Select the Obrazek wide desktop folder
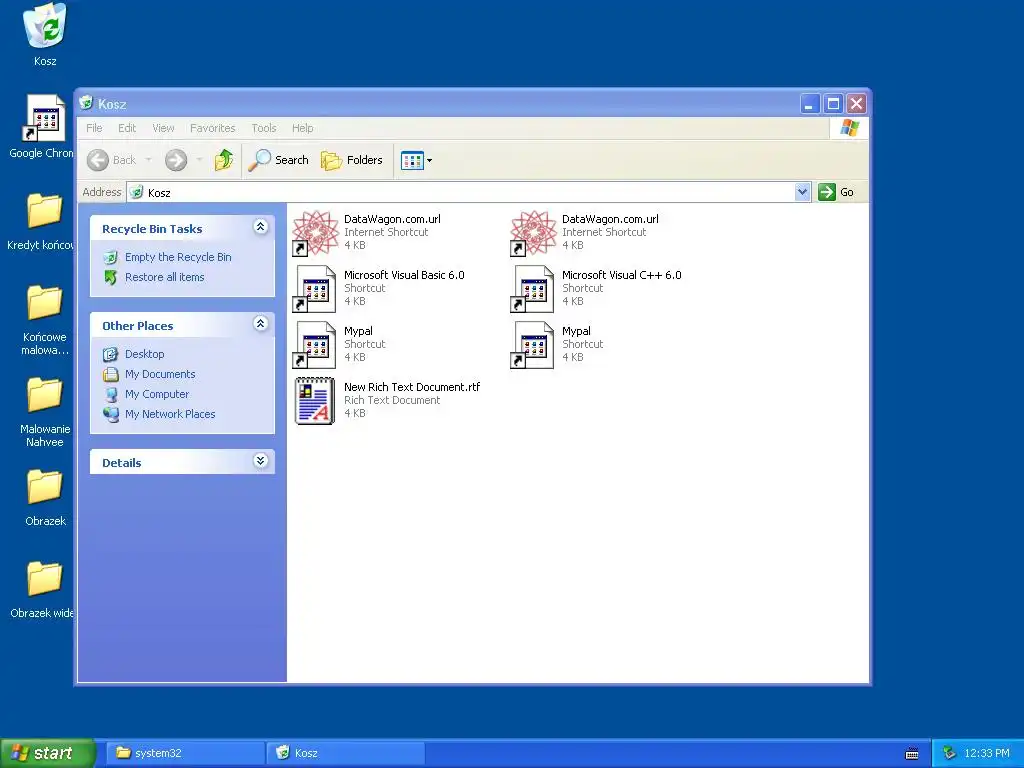The width and height of the screenshot is (1024, 768). point(43,590)
